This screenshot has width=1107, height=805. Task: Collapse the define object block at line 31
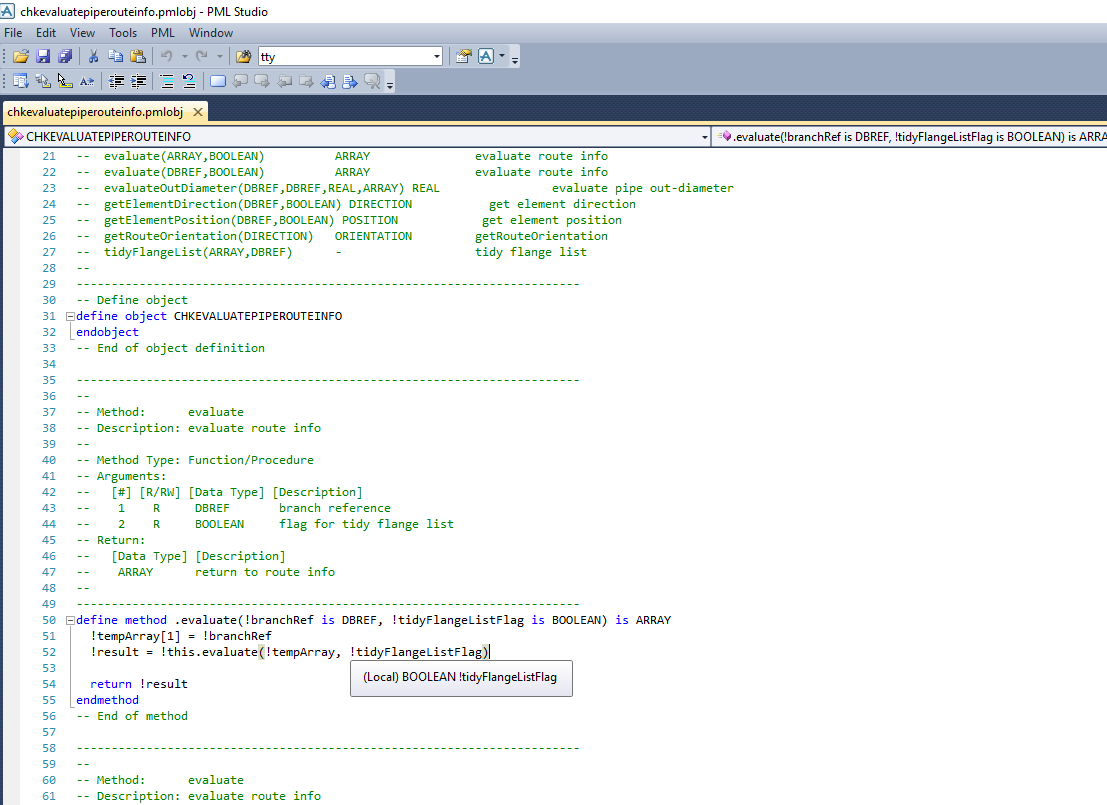pos(71,316)
